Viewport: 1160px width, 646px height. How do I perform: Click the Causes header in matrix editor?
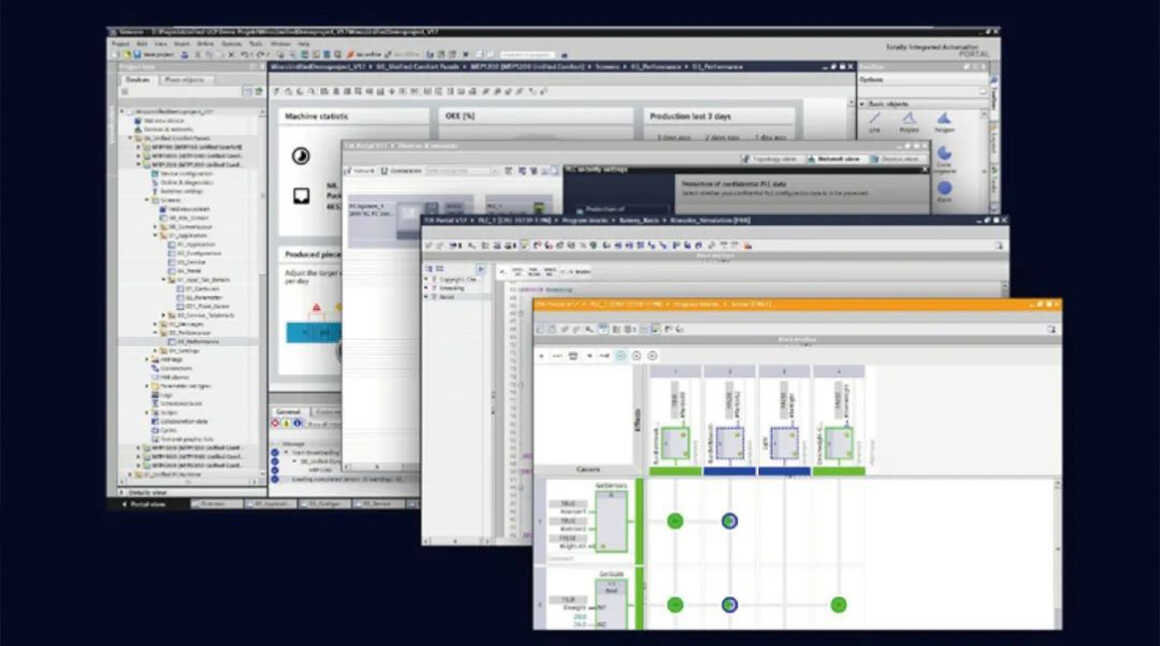[587, 470]
